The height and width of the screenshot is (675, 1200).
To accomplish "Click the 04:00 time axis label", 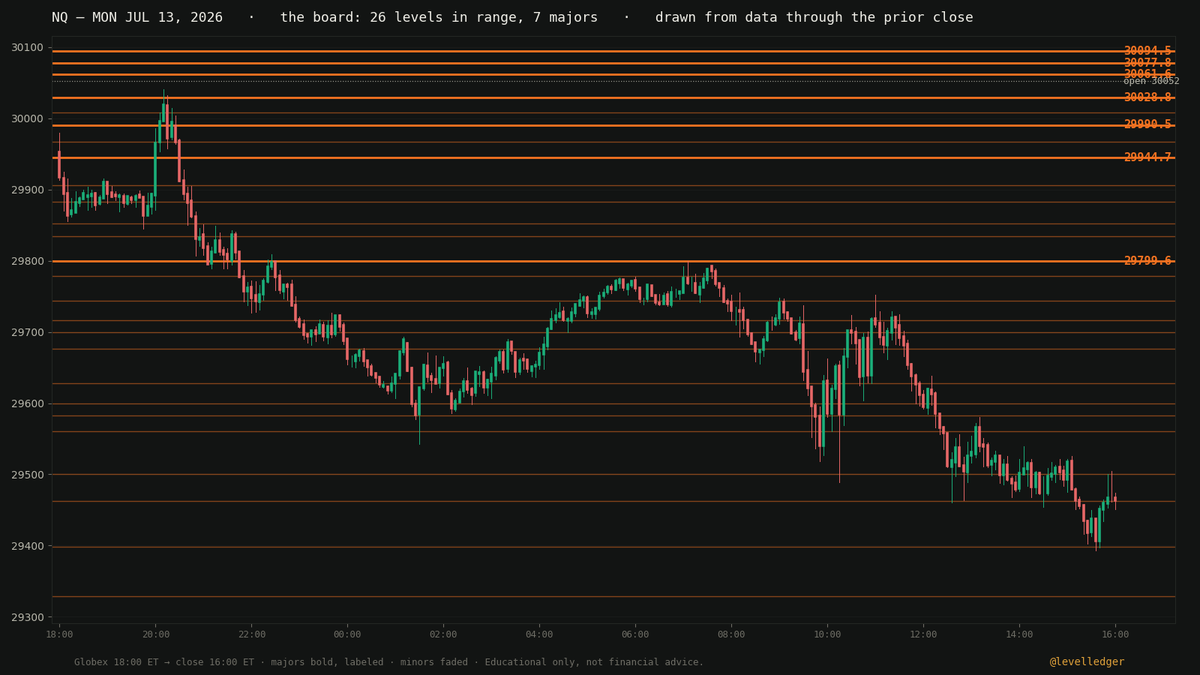I will click(539, 634).
